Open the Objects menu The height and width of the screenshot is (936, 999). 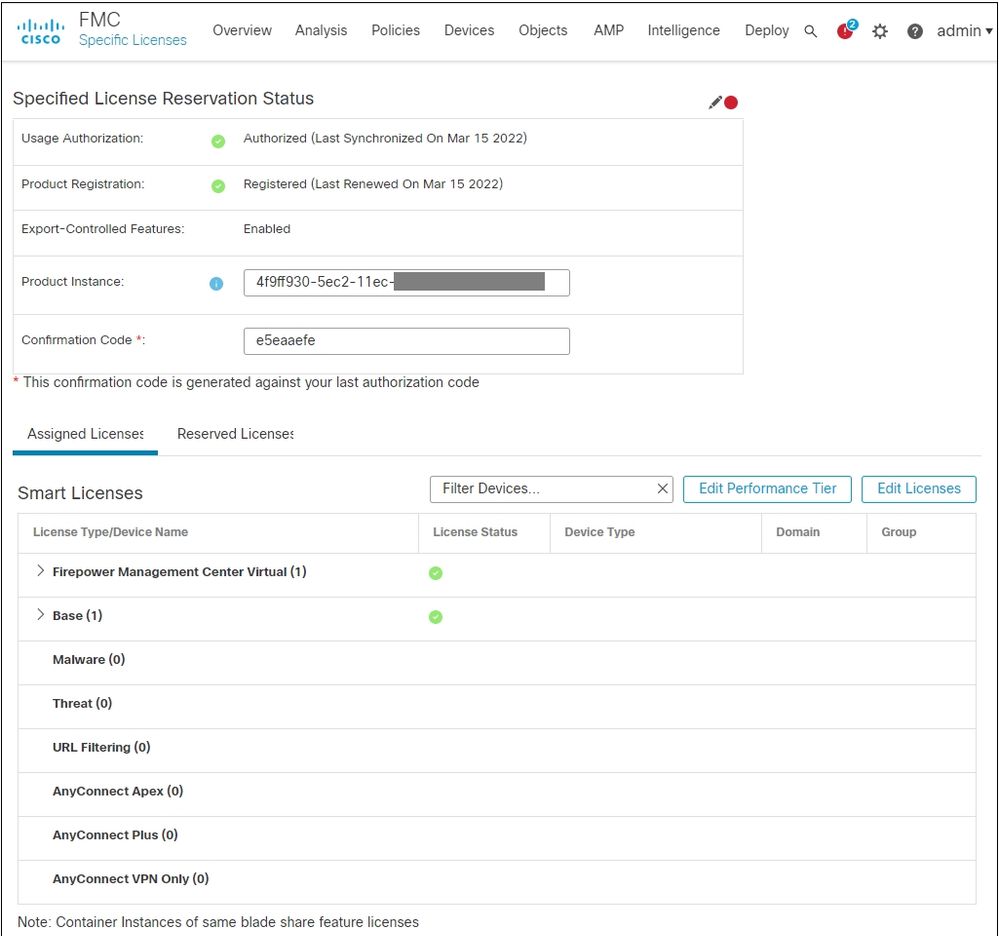(543, 30)
